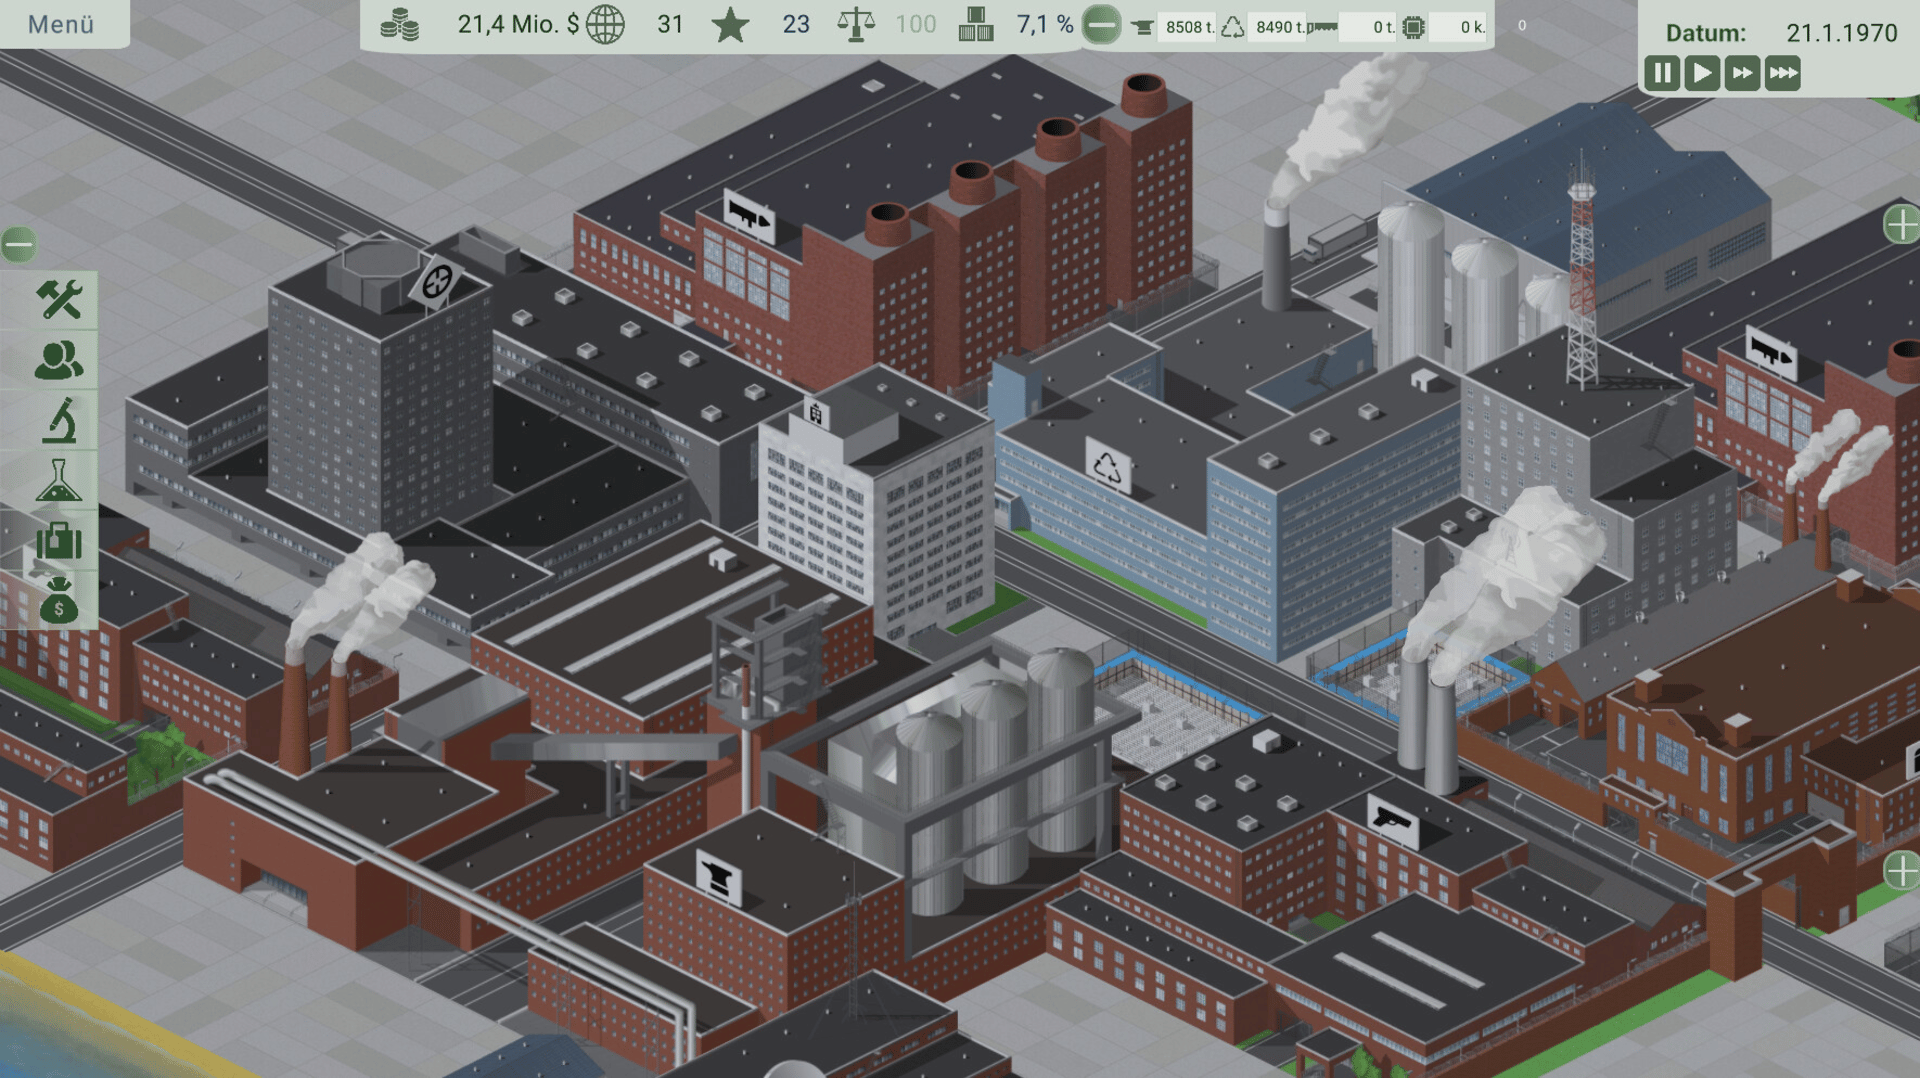Pause the game simulation
The image size is (1920, 1078).
(1662, 73)
